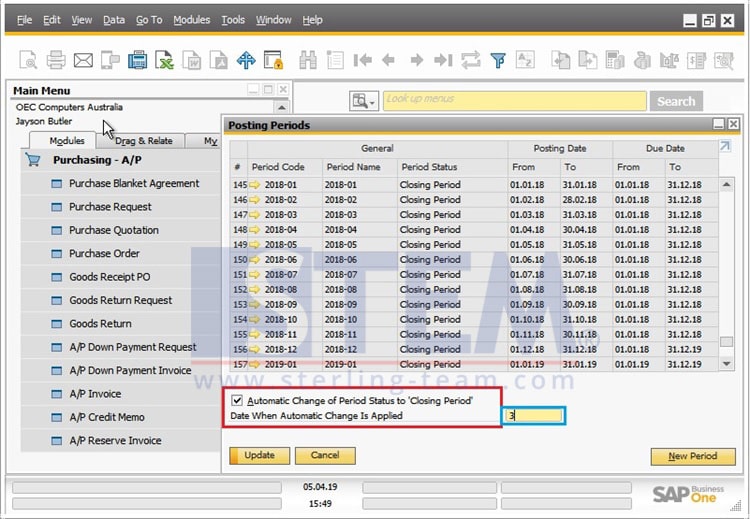Open the yellow link arrow for period 2019-01

(254, 364)
